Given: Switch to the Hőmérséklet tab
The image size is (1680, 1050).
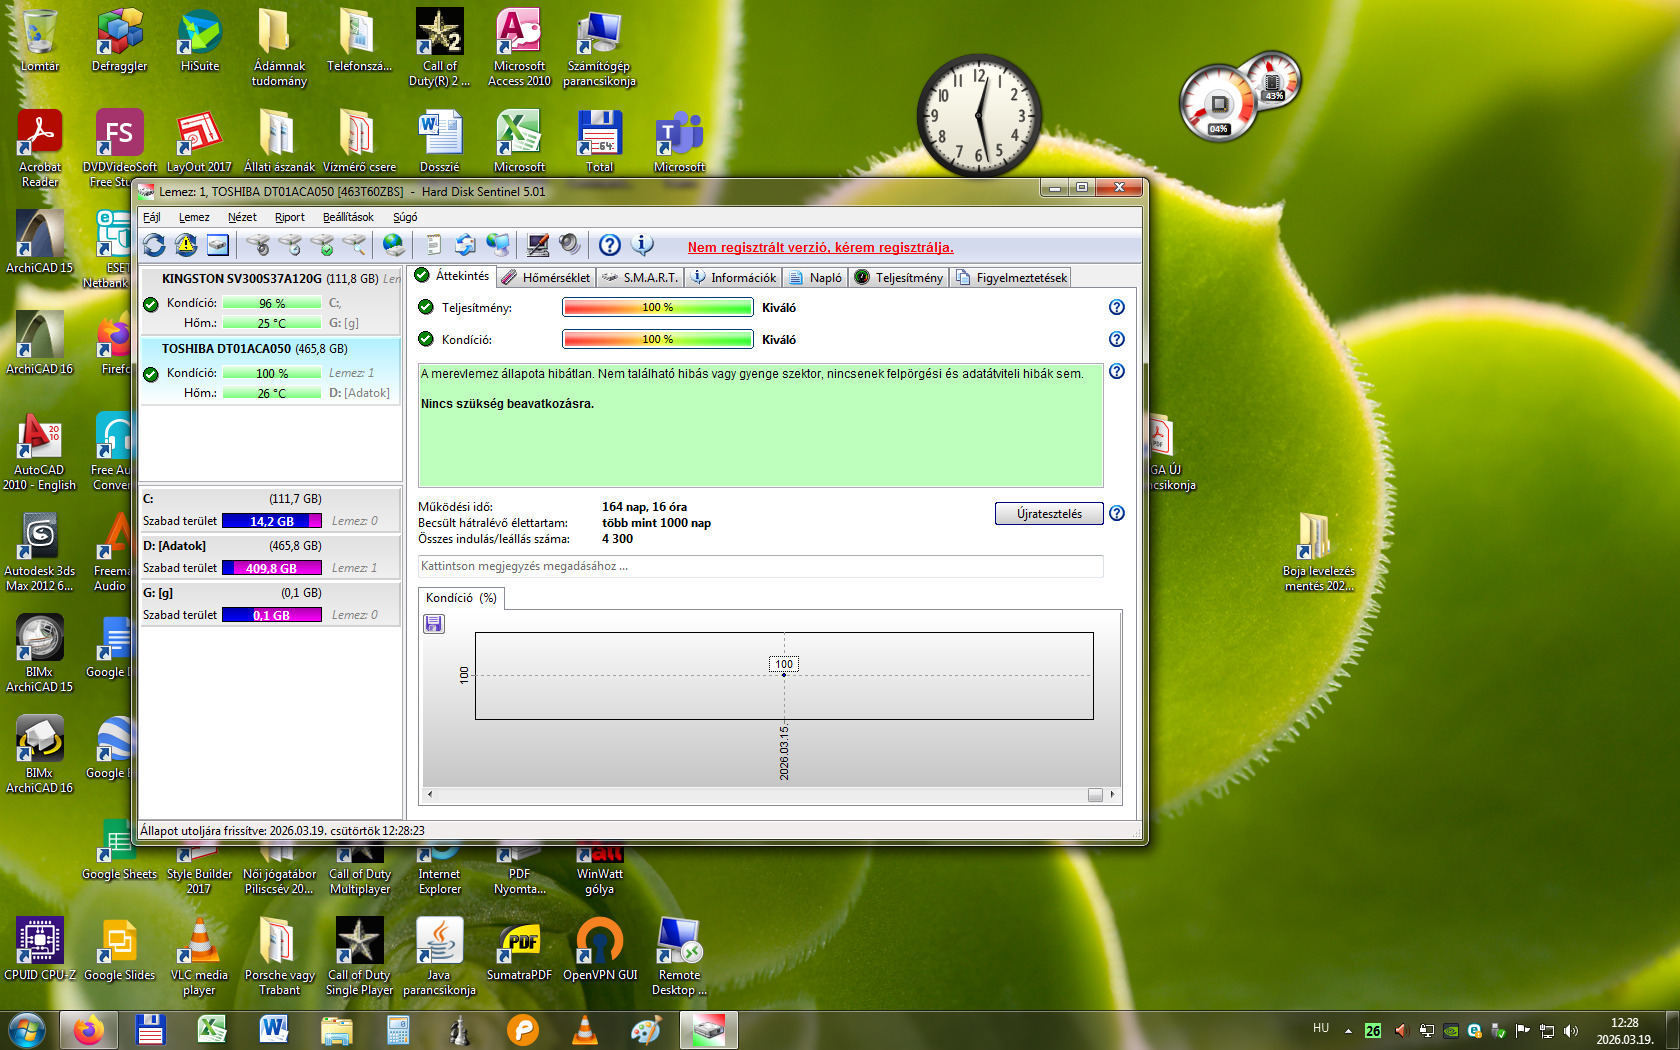Looking at the screenshot, I should click(x=547, y=278).
